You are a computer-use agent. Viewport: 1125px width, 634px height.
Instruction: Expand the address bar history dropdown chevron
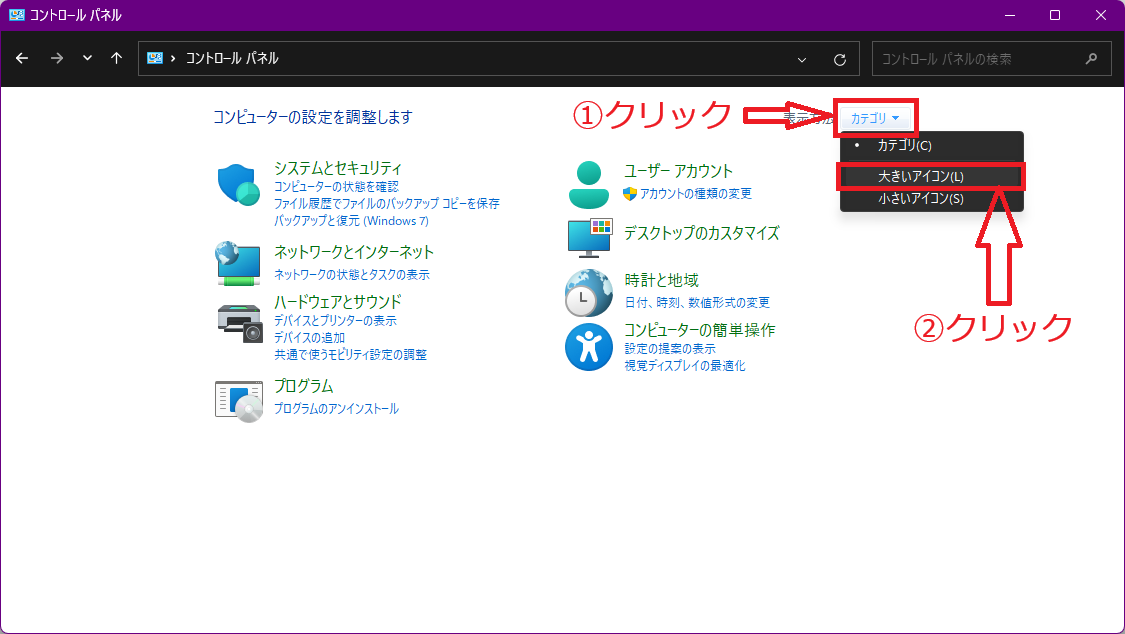coord(801,59)
